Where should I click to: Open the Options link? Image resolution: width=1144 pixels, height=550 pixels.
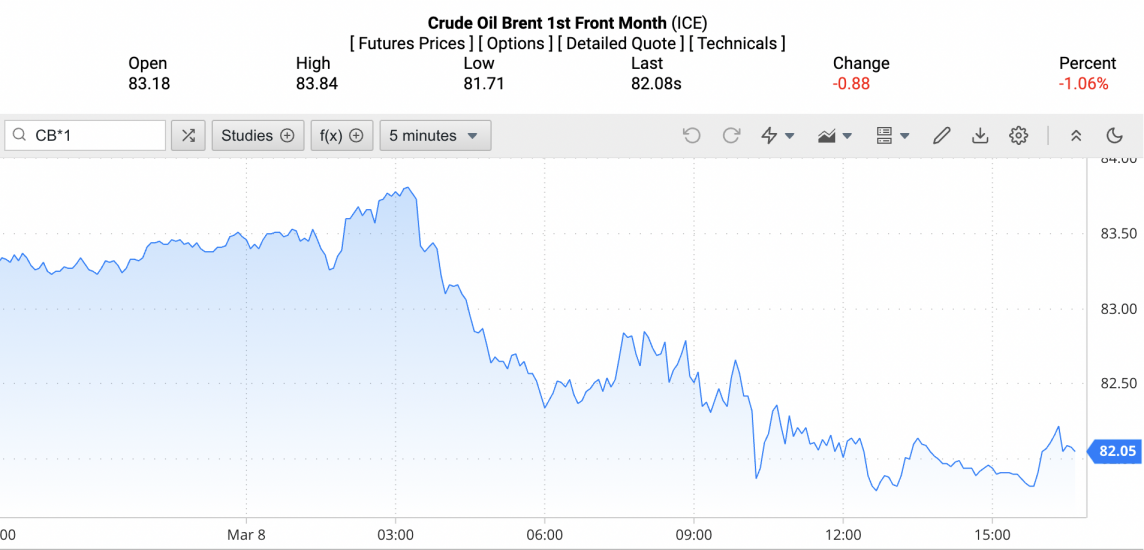tap(515, 44)
